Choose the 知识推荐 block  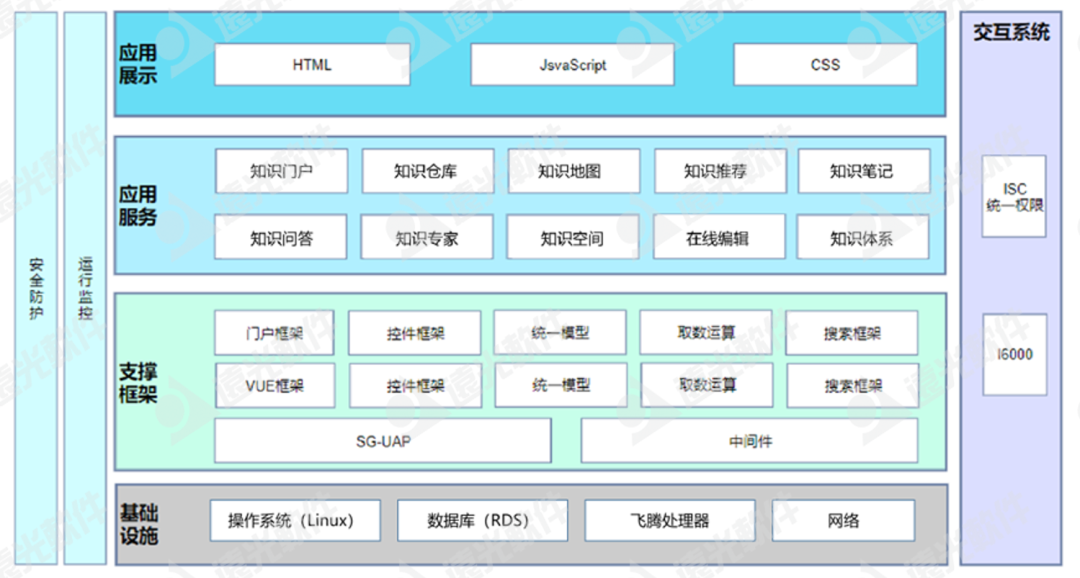[x=720, y=171]
